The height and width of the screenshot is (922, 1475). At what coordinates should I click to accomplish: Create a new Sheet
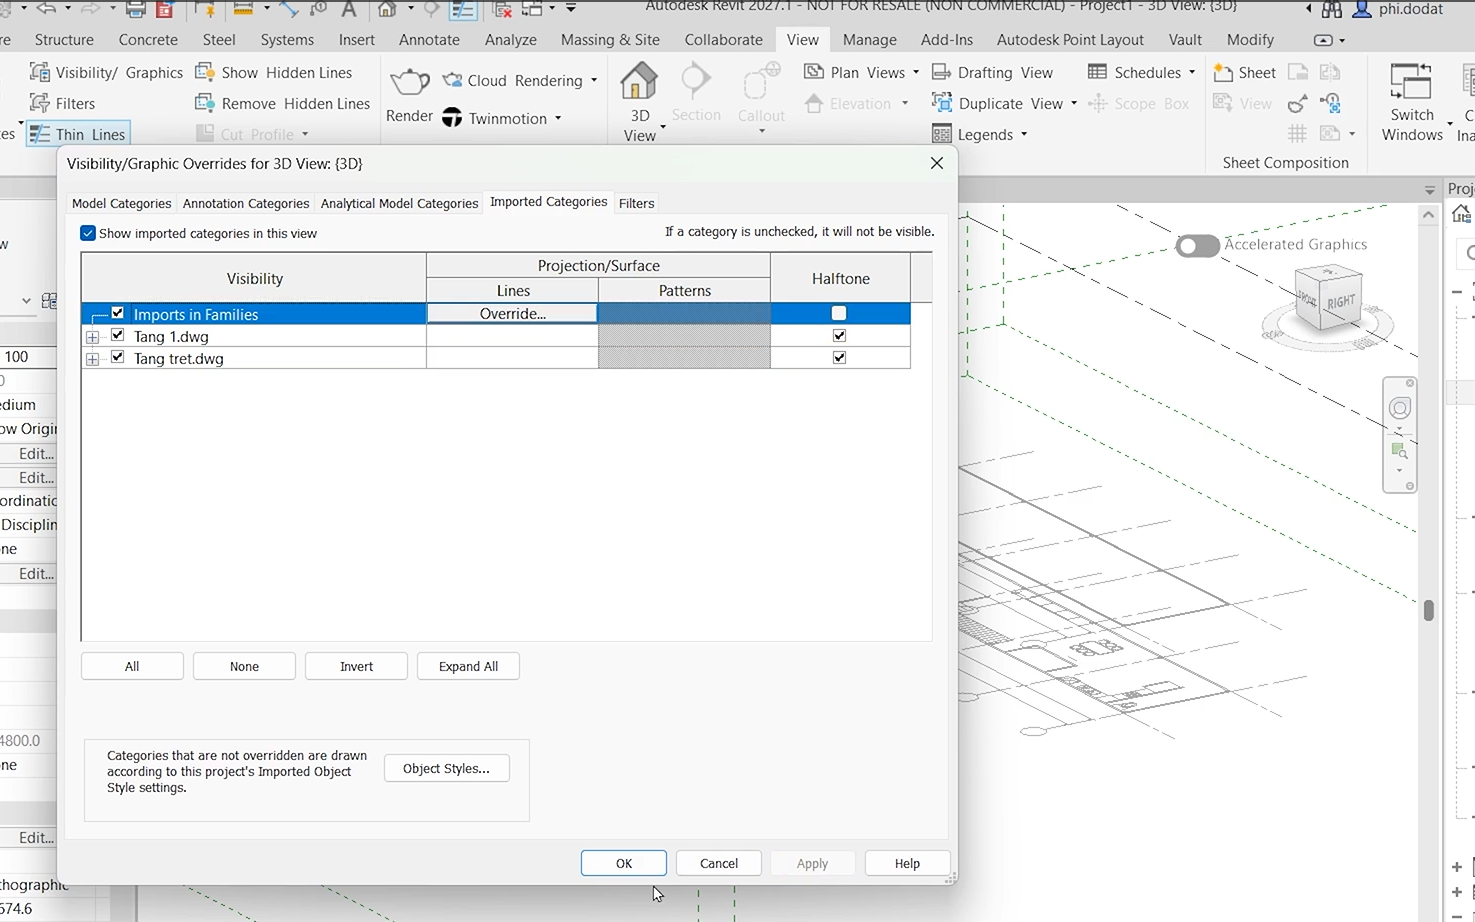[1244, 72]
